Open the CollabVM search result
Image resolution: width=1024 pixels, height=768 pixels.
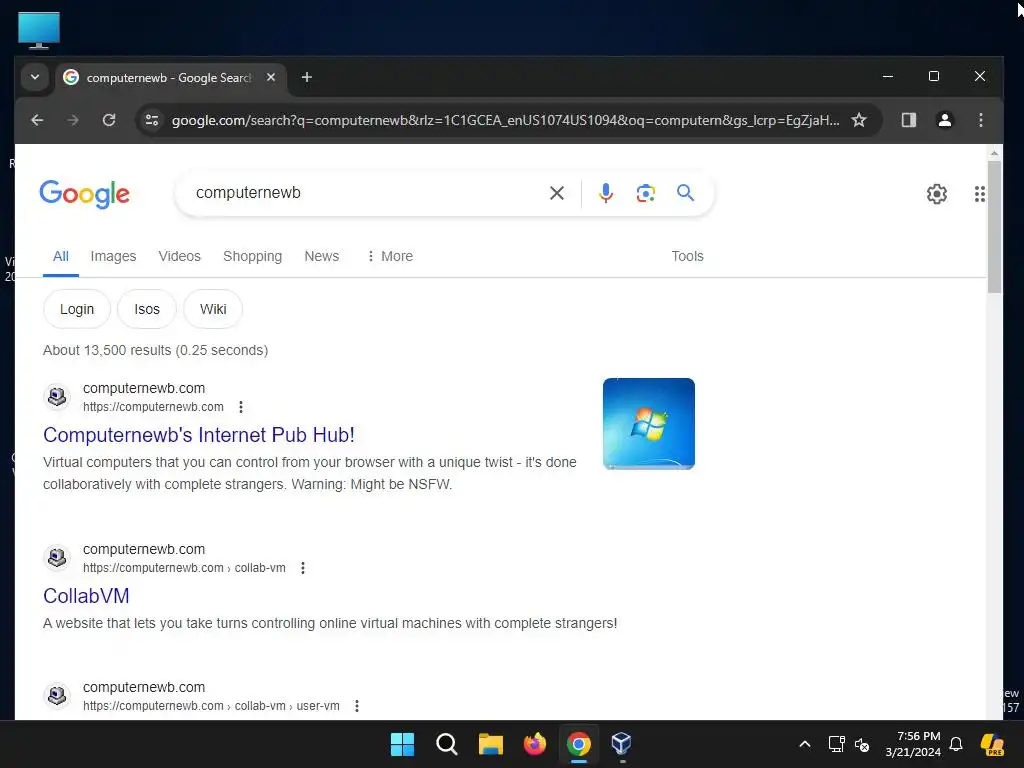(86, 596)
